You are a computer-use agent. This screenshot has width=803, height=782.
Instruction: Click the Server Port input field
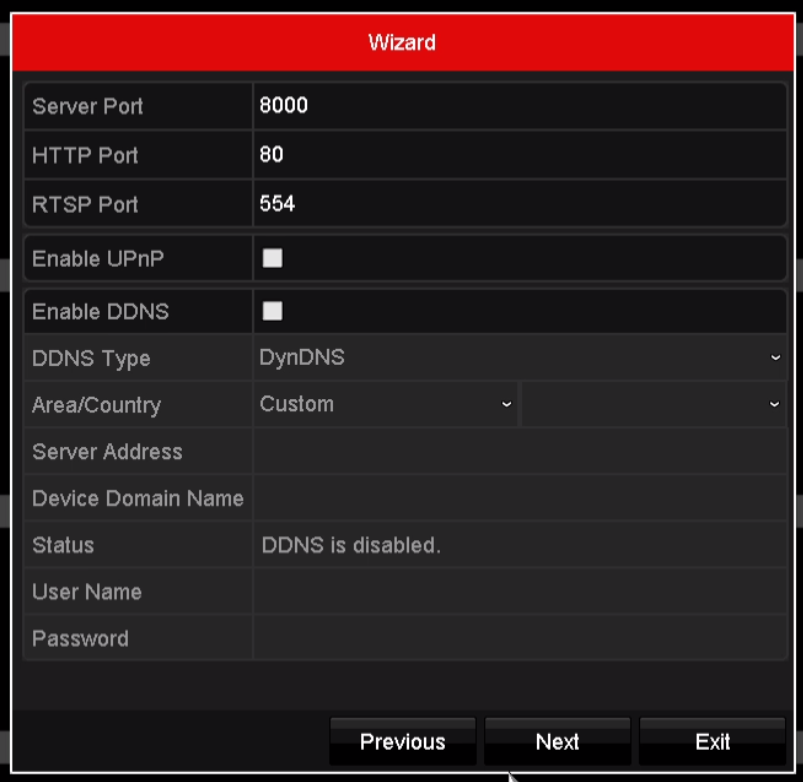tap(518, 106)
